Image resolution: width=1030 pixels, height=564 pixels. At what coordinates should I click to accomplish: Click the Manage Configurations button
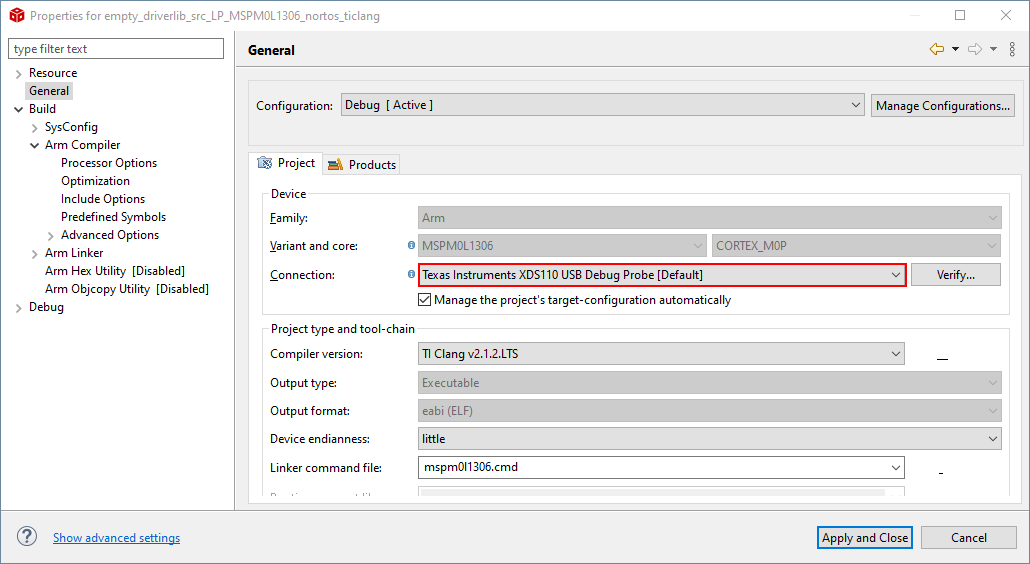coord(942,105)
